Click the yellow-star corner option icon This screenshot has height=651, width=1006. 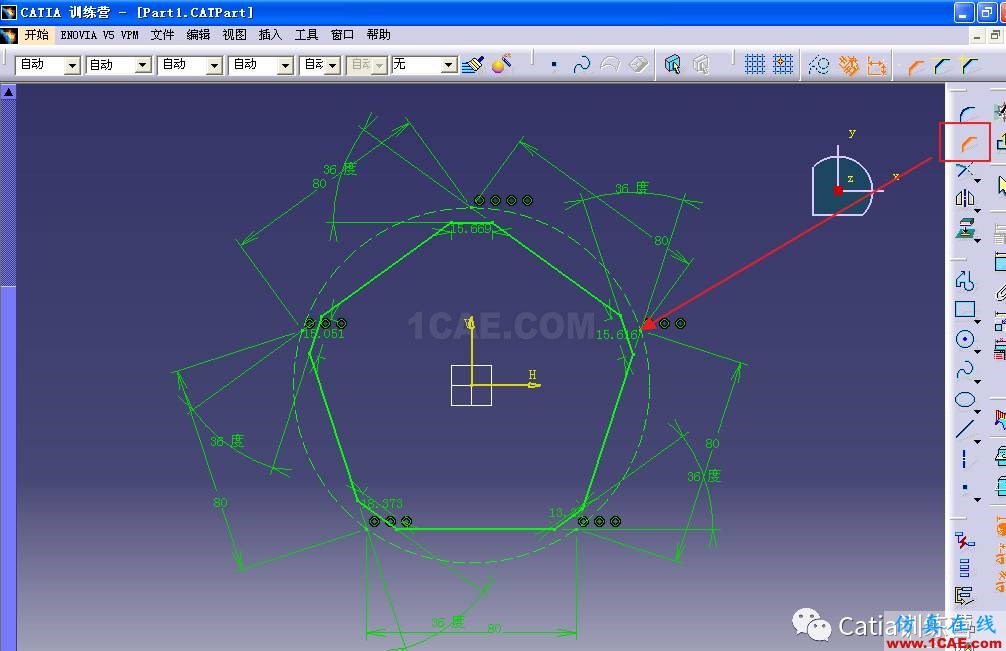969,64
